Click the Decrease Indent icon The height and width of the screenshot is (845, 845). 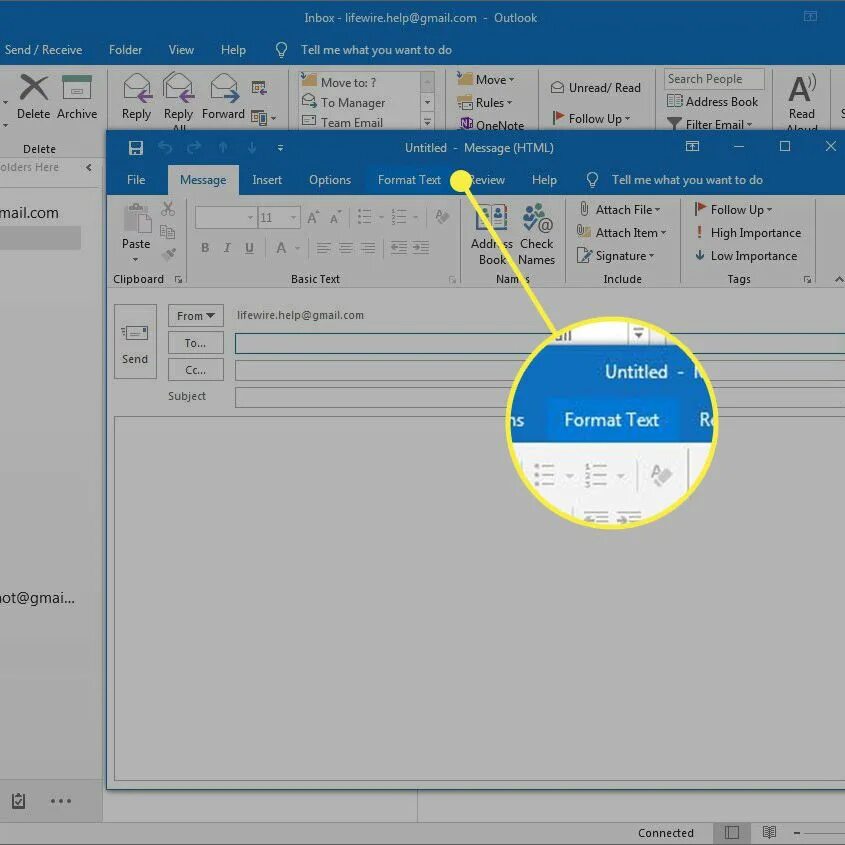pos(399,248)
